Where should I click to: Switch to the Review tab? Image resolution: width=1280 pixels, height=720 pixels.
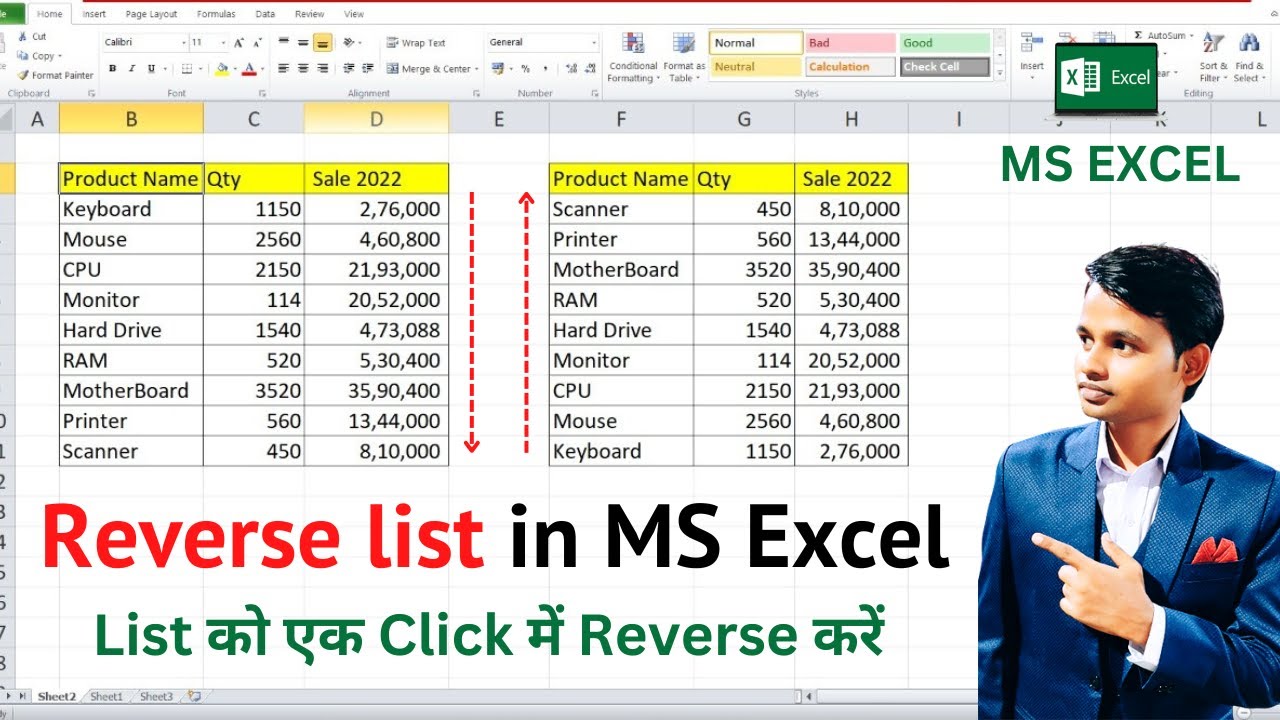pos(309,14)
